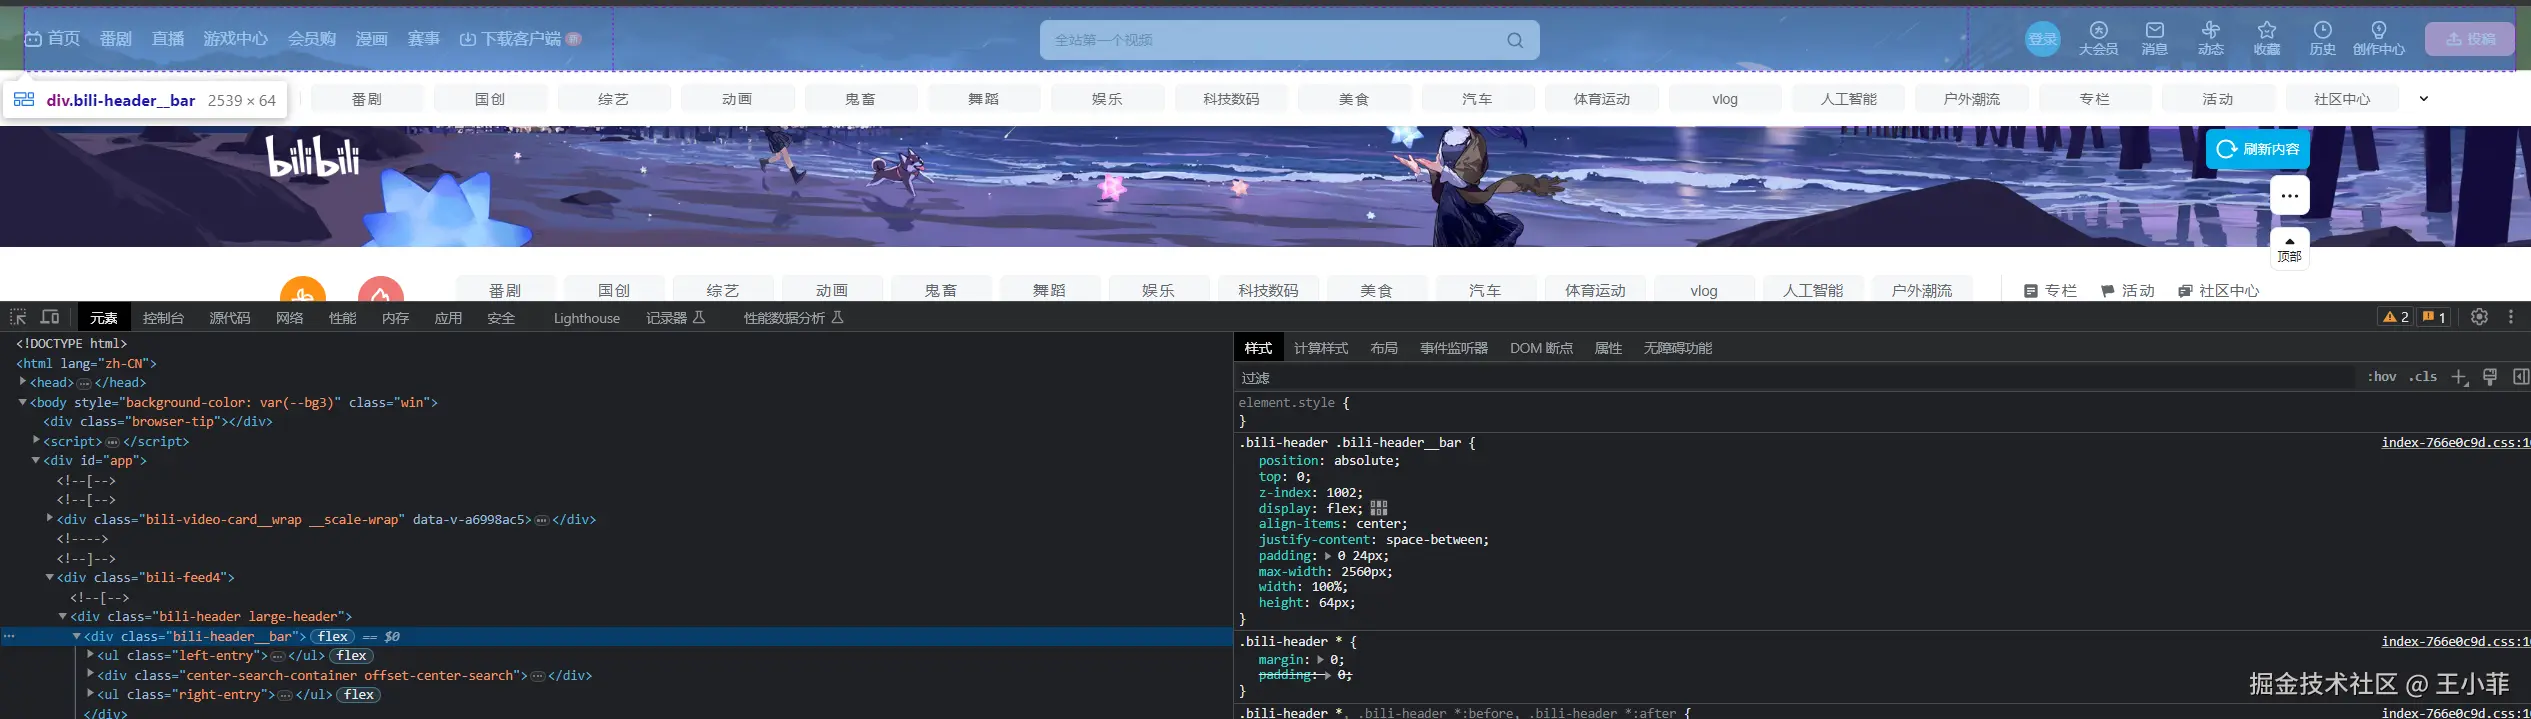Click the 顶部 back-to-top button
This screenshot has width=2531, height=719.
click(2290, 249)
